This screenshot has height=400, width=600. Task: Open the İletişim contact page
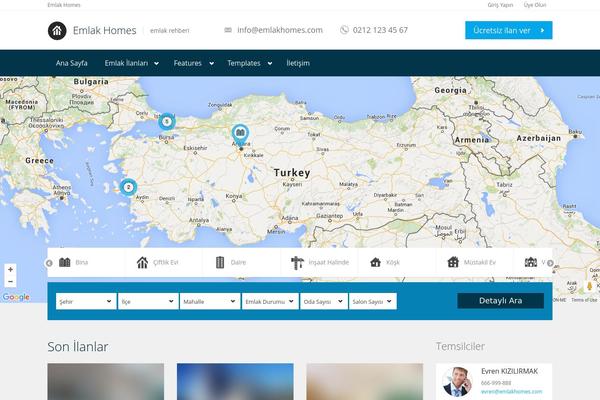click(x=298, y=63)
